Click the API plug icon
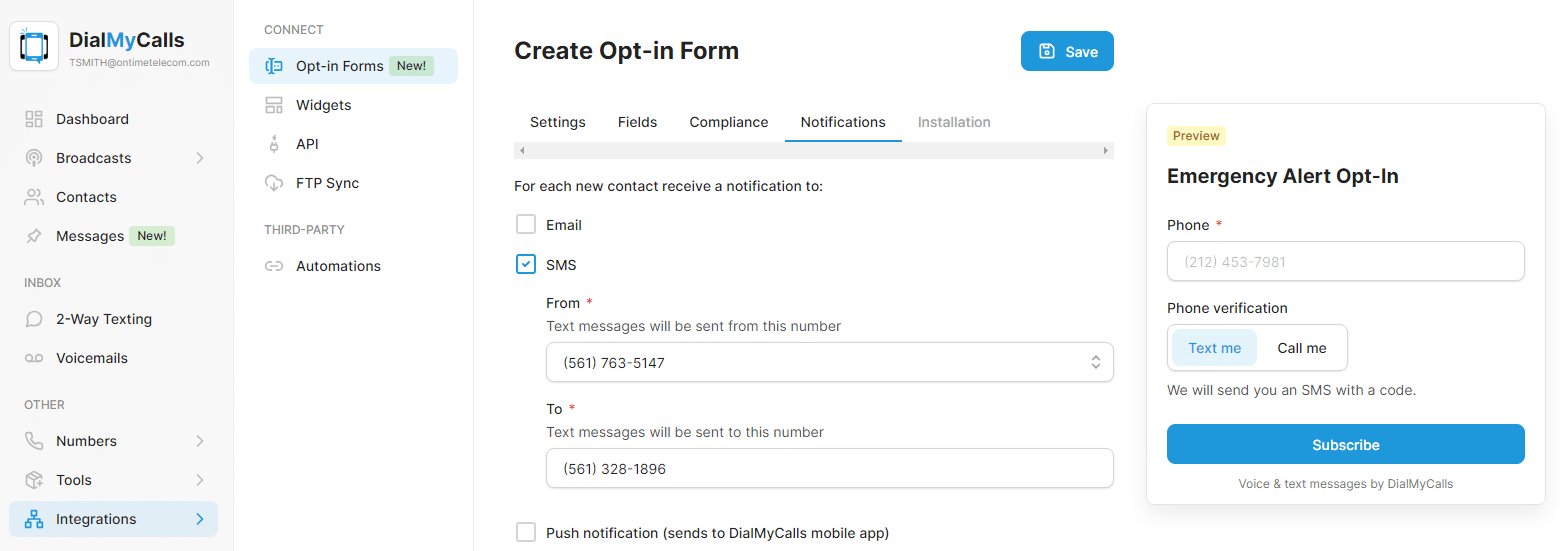 (x=273, y=144)
